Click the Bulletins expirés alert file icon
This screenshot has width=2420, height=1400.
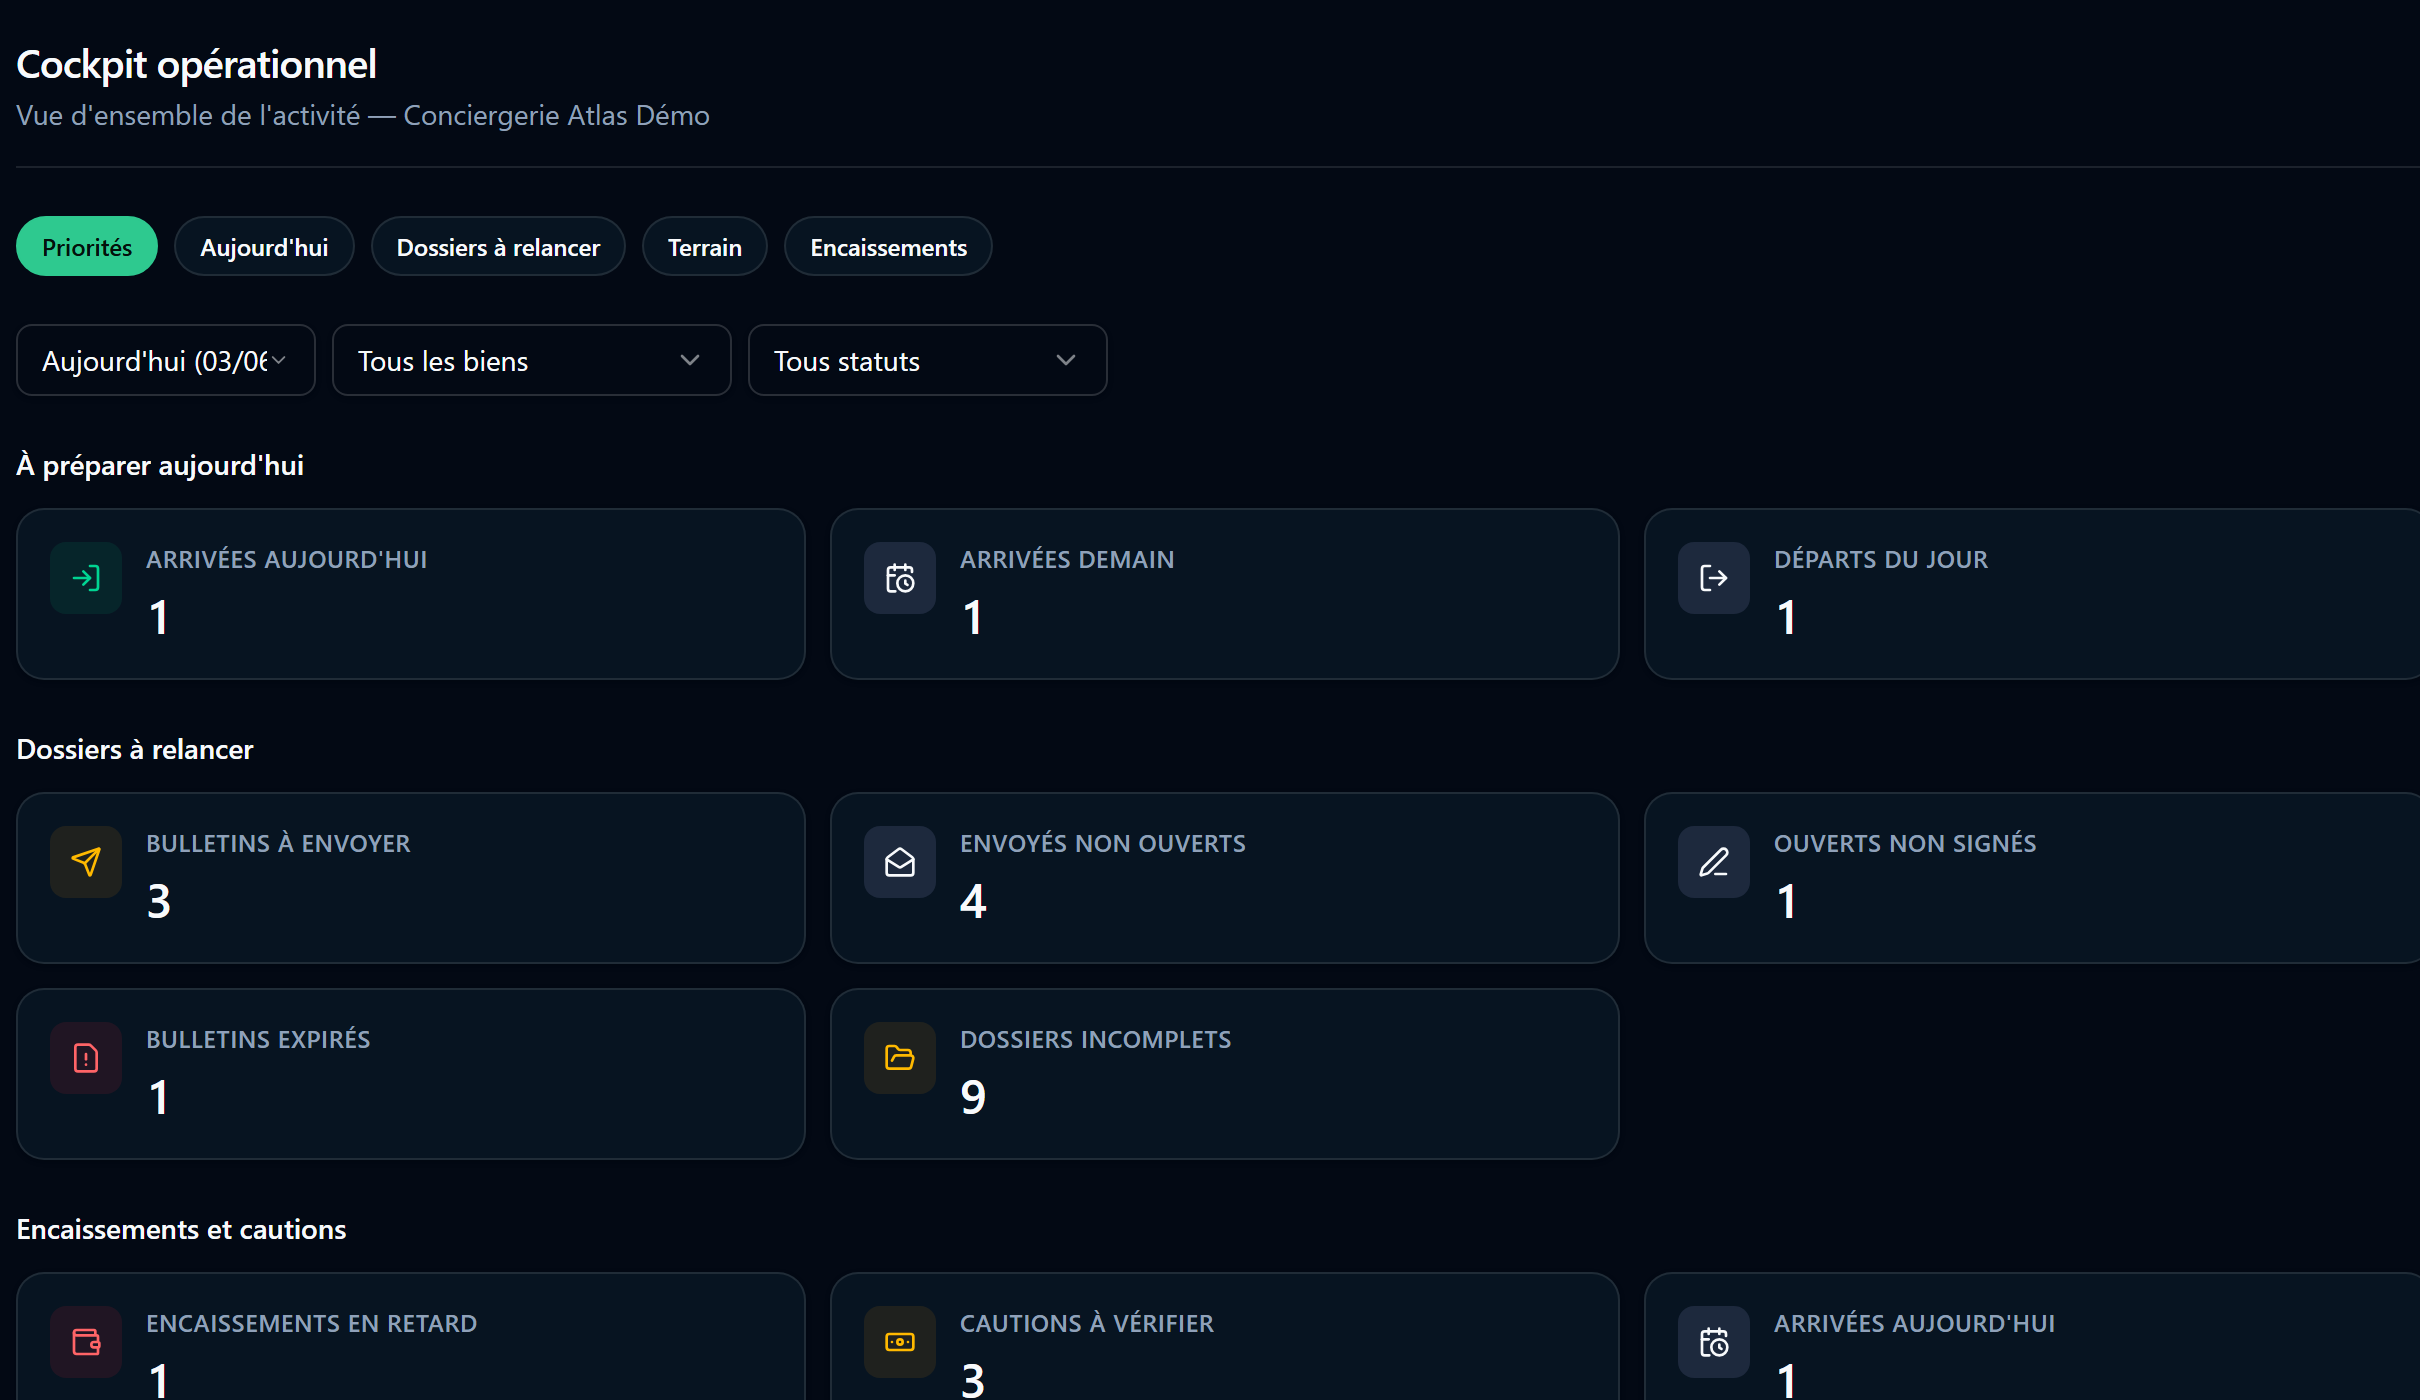(x=86, y=1058)
